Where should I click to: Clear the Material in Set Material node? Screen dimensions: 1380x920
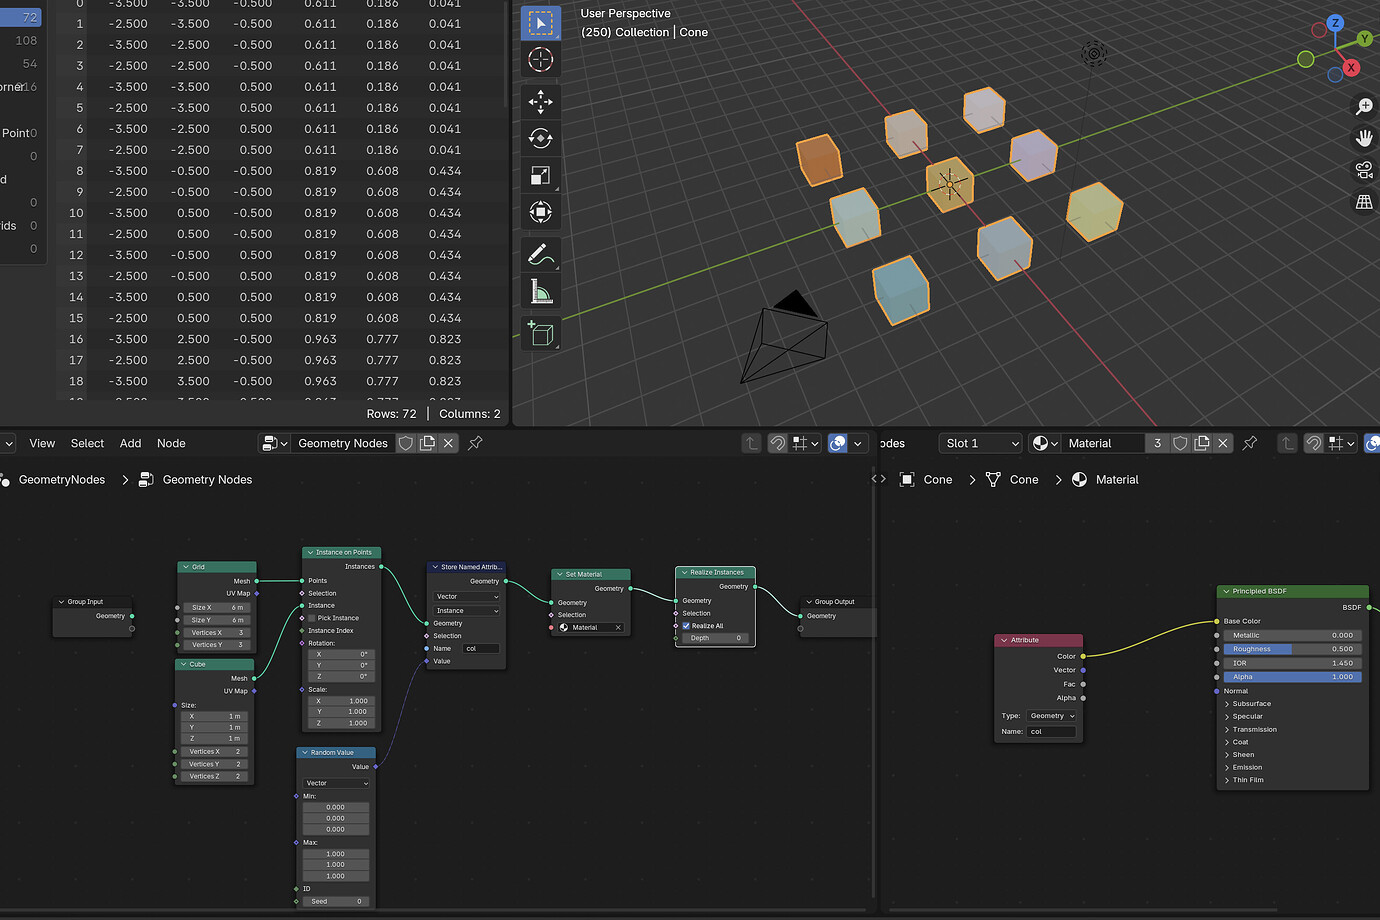618,628
